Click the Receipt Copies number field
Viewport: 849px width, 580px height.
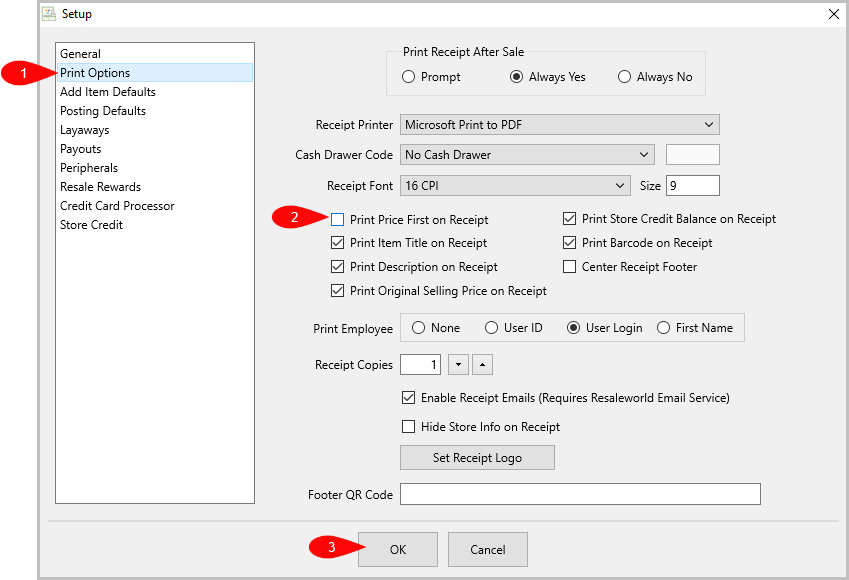[x=420, y=364]
